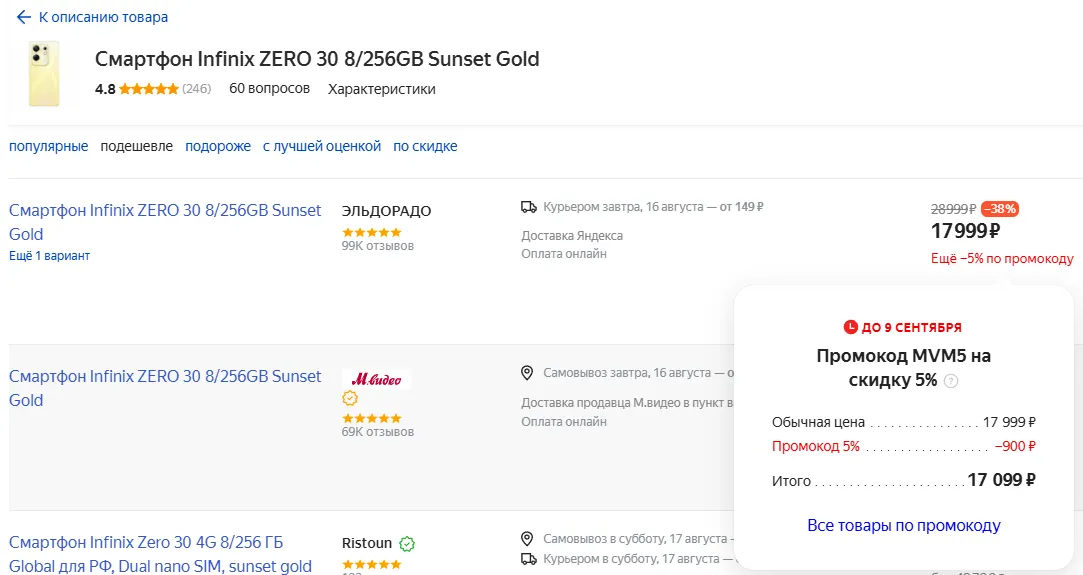1083x575 pixels.
Task: Click Ещё −5% по промокоду text
Action: tap(1001, 258)
